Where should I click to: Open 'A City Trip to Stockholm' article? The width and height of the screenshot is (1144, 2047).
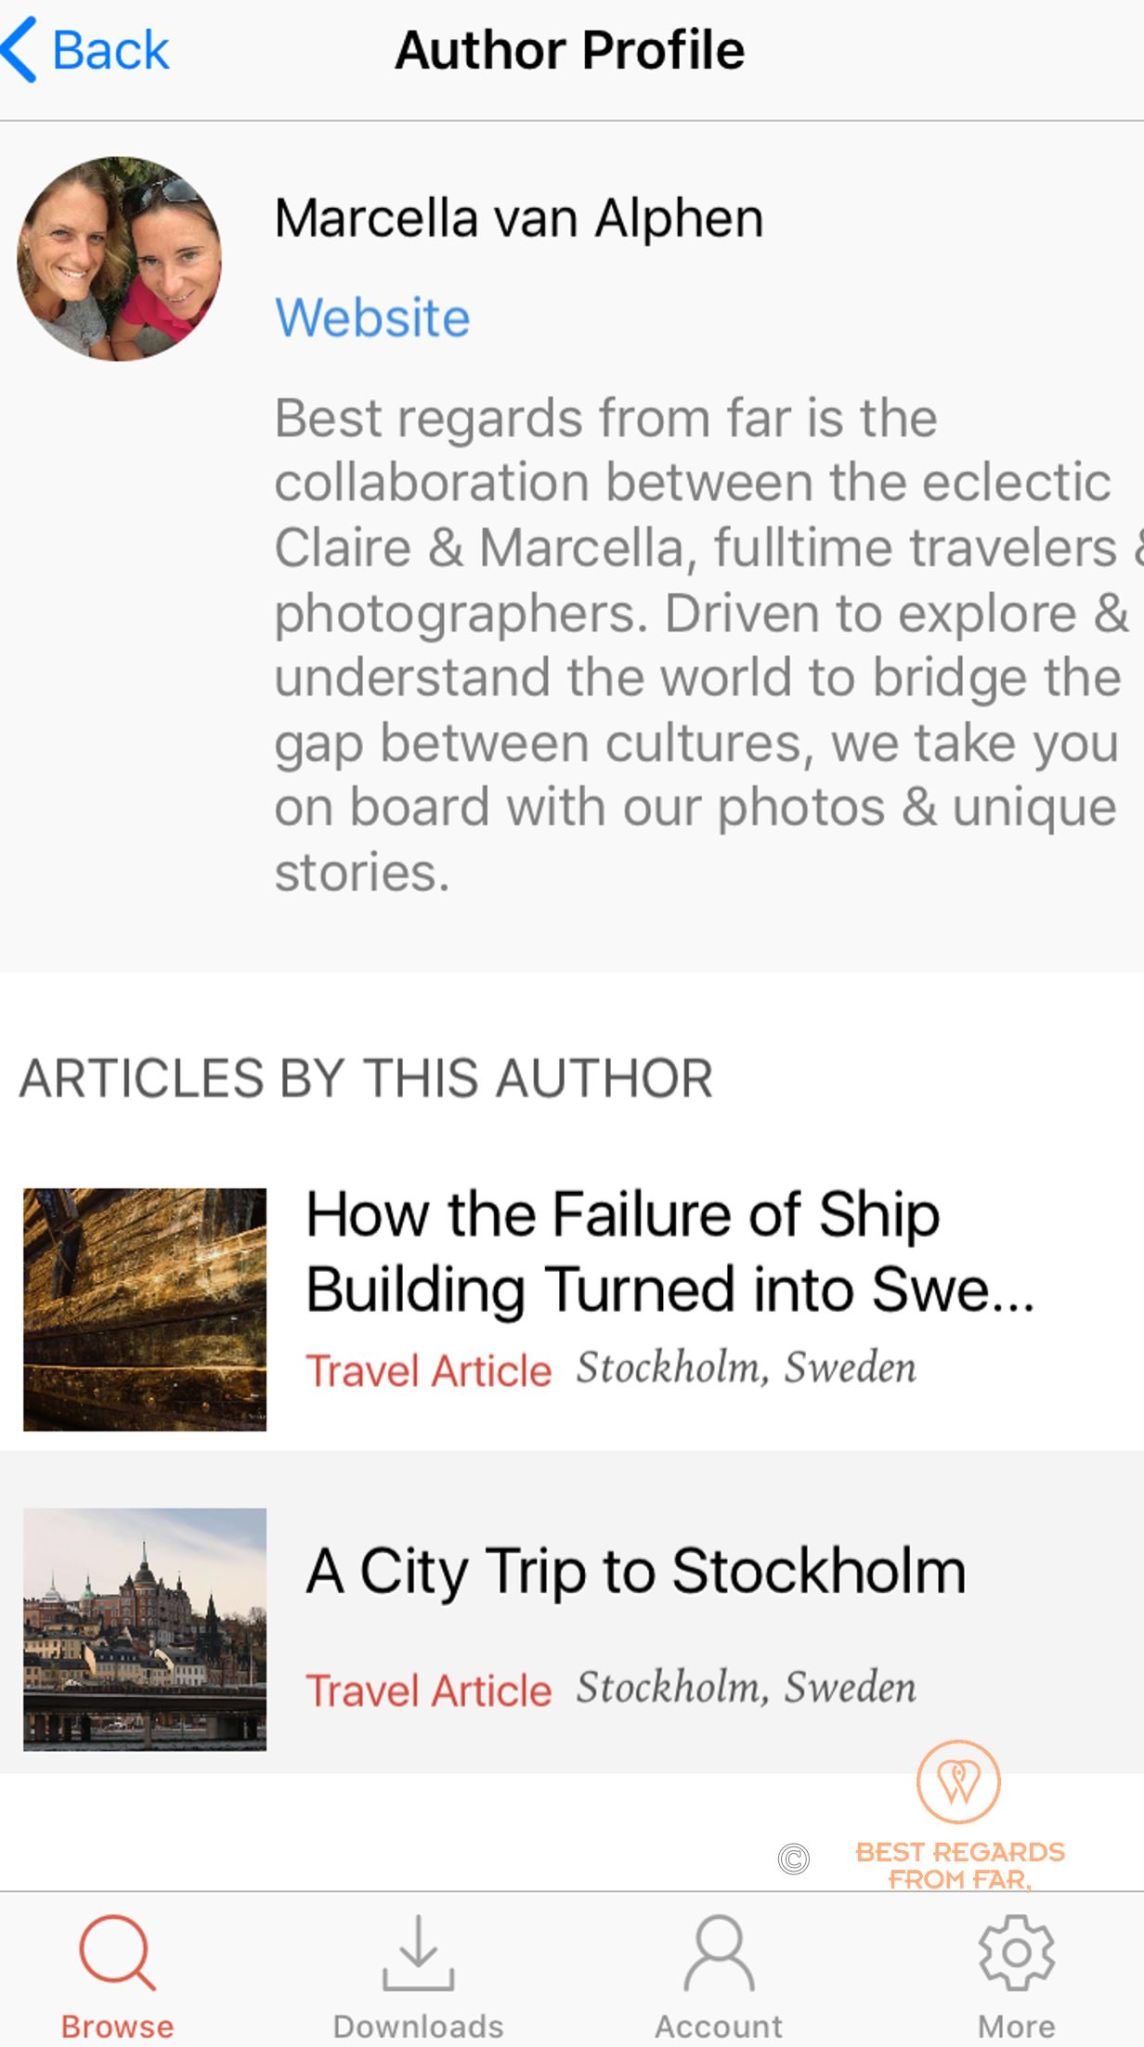click(x=636, y=1571)
